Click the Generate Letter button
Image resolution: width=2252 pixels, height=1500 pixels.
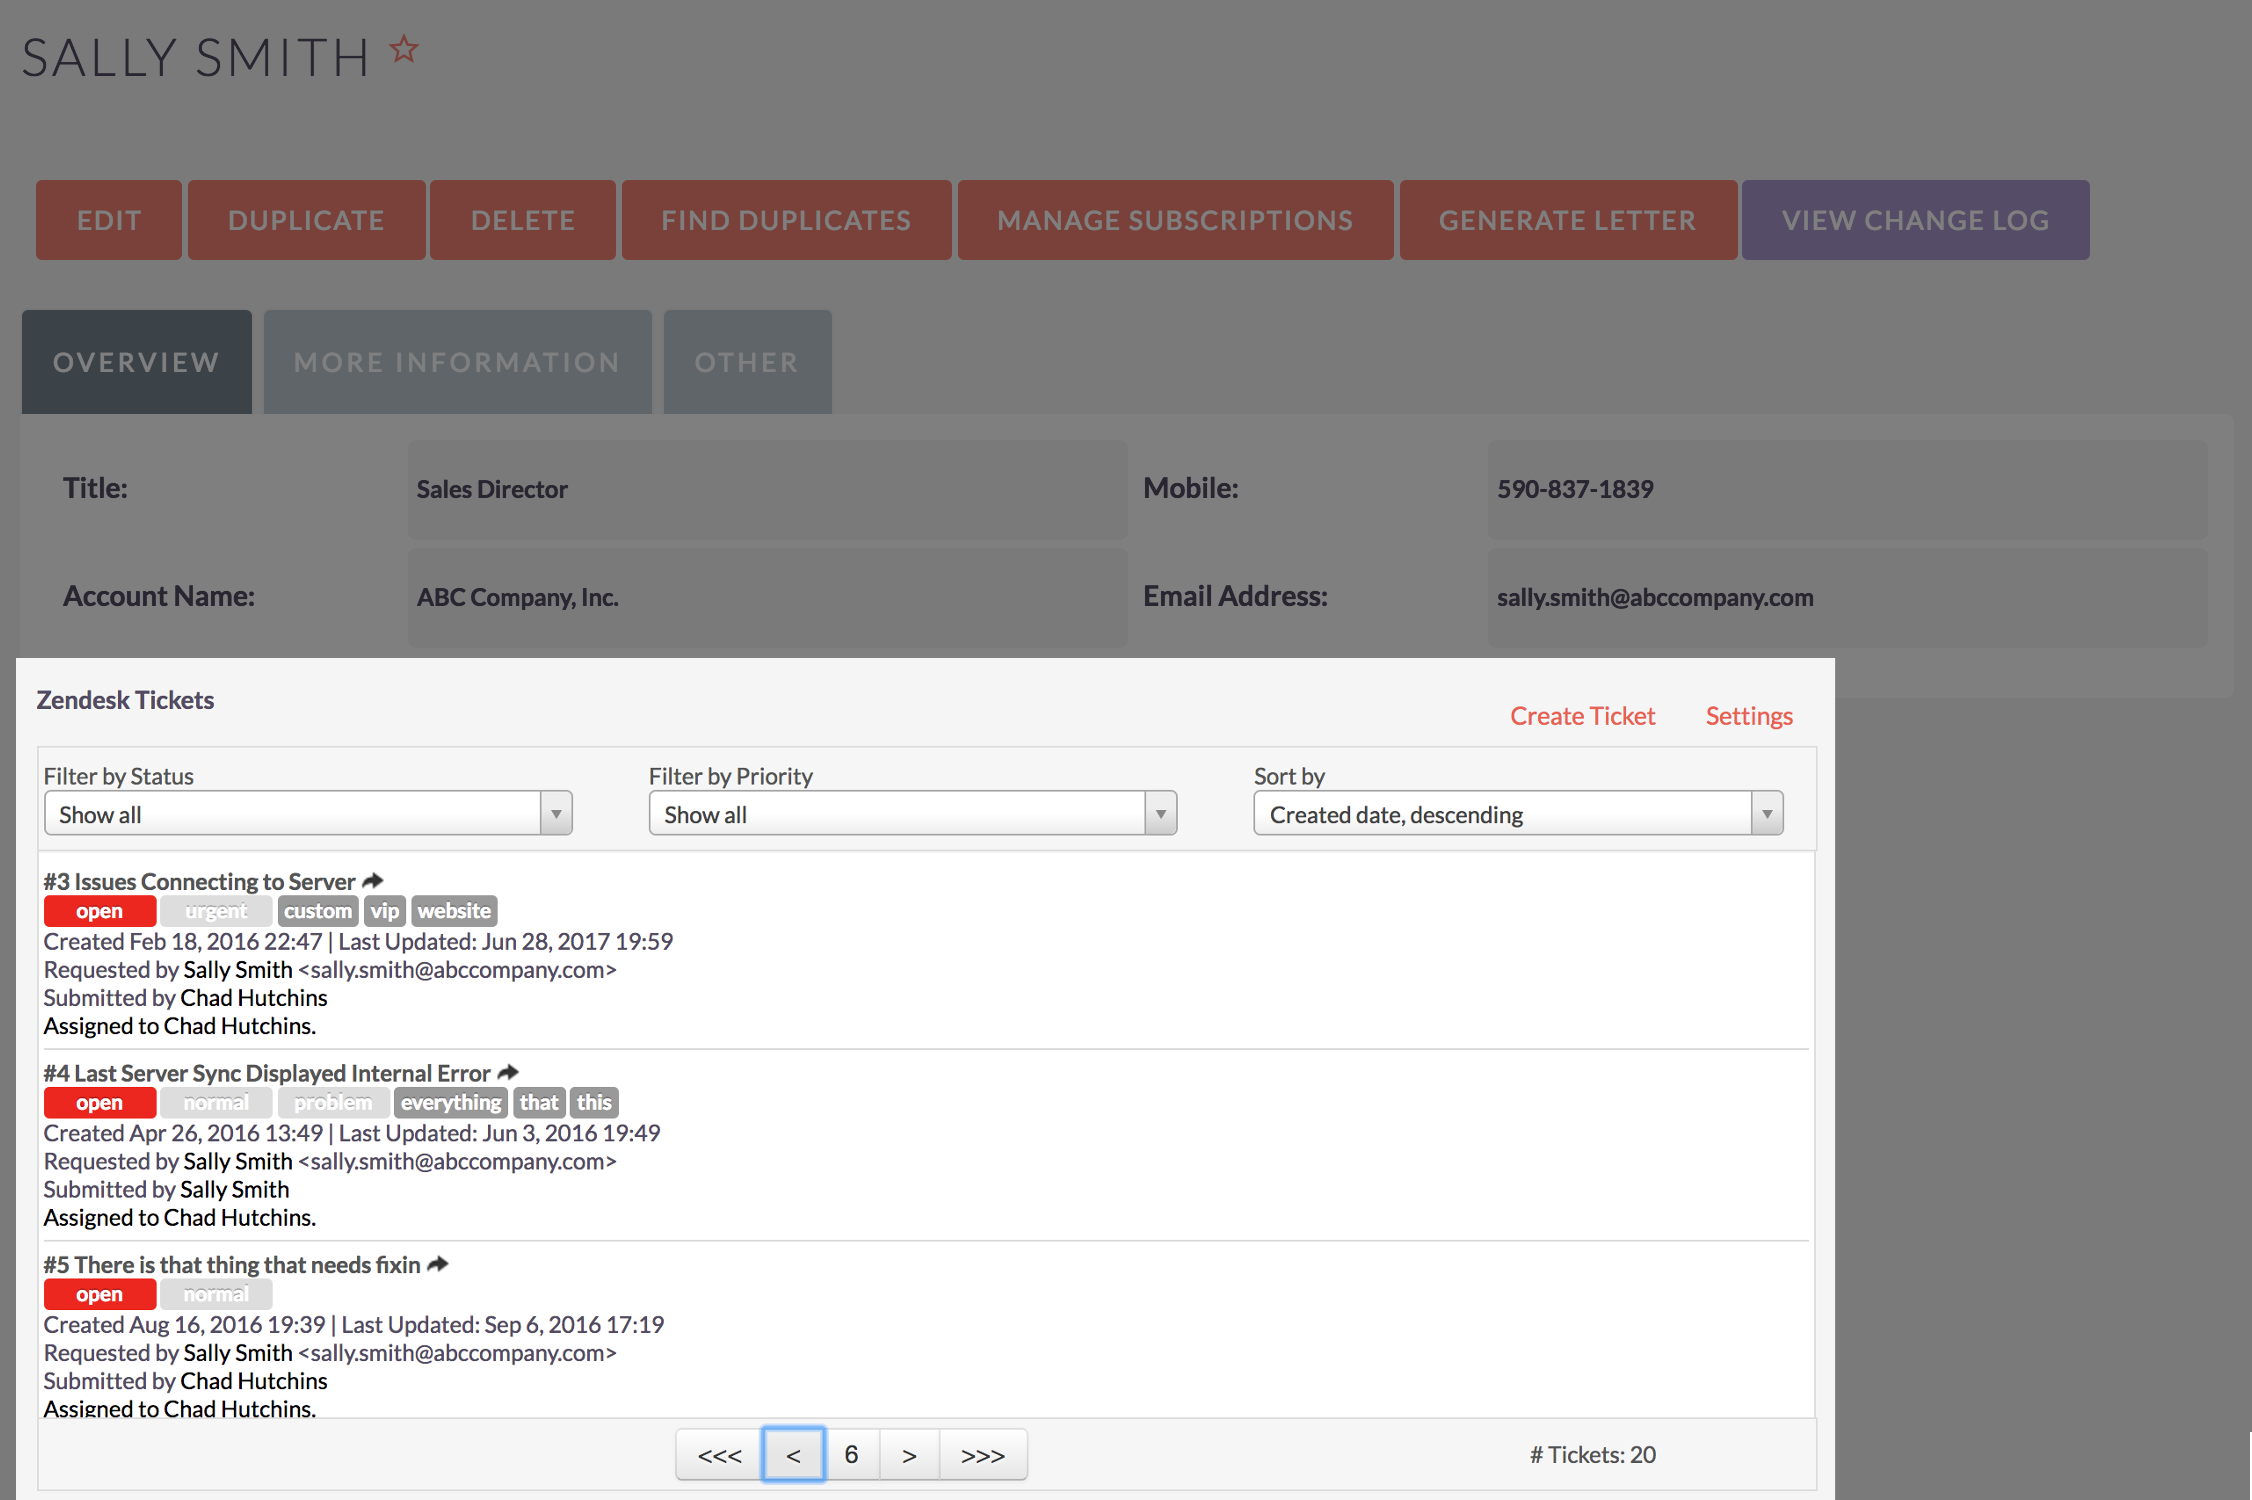pos(1567,219)
